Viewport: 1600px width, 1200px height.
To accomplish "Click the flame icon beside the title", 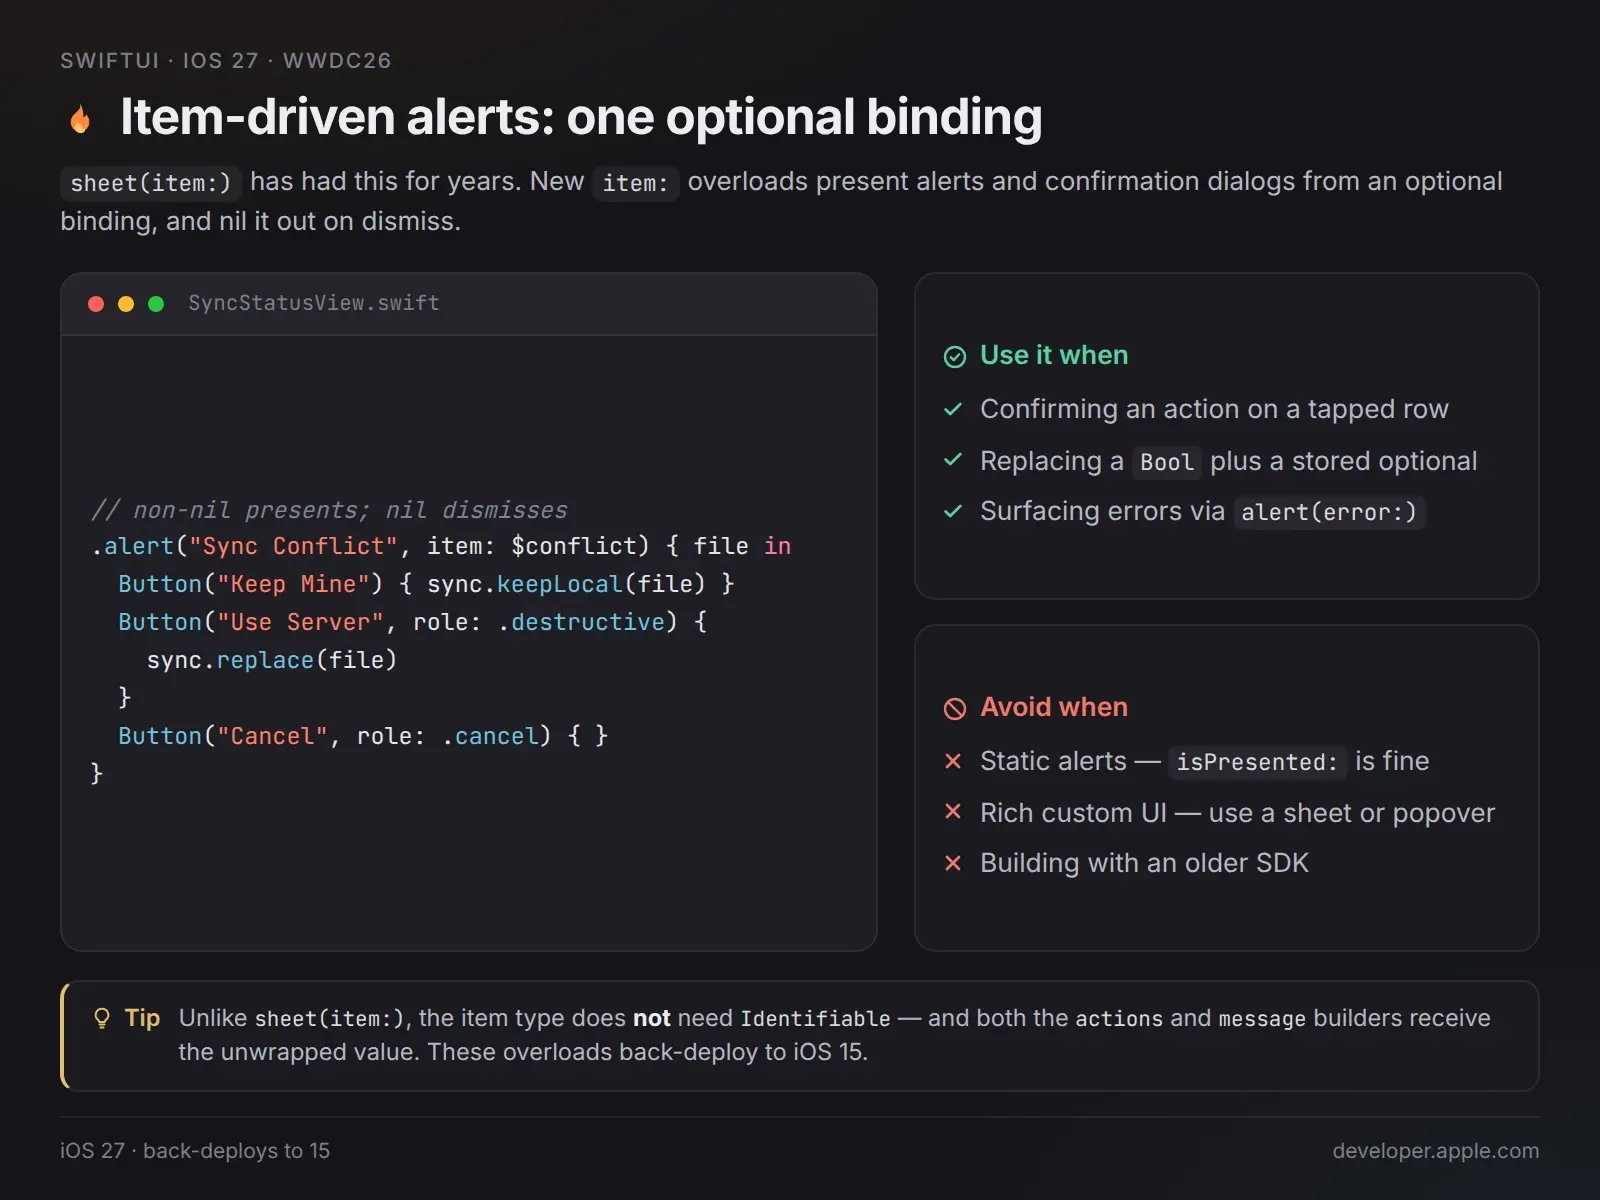I will 80,119.
